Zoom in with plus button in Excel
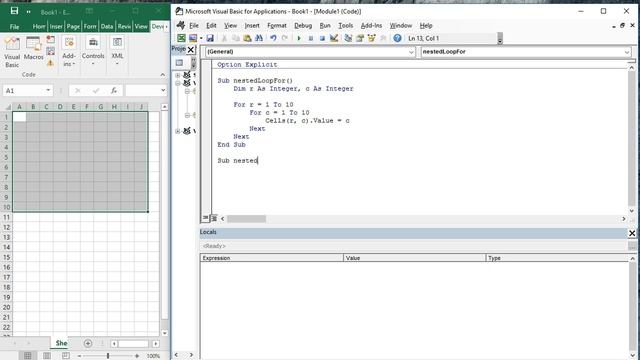The width and height of the screenshot is (640, 360). point(137,356)
